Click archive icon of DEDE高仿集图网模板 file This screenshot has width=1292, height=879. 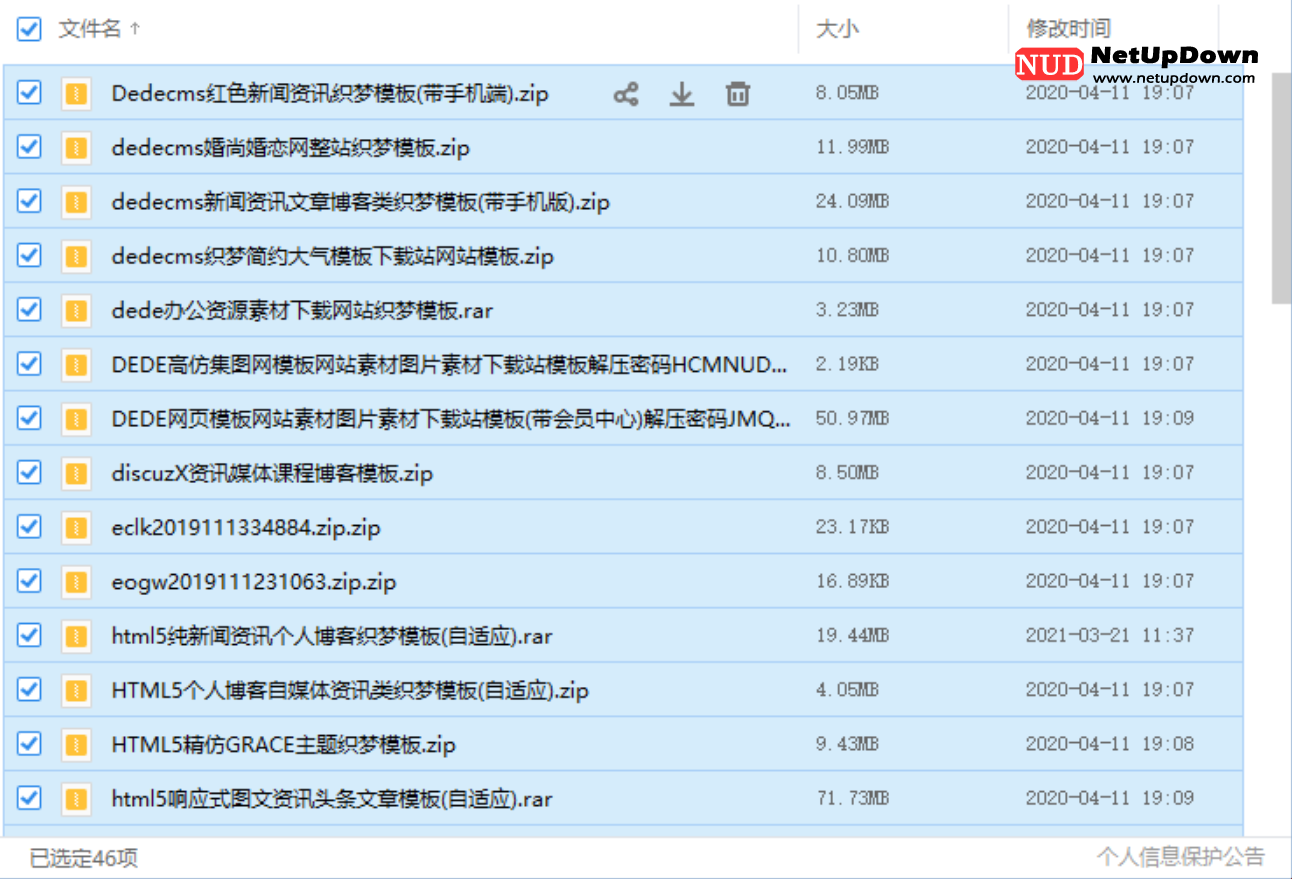pos(76,365)
